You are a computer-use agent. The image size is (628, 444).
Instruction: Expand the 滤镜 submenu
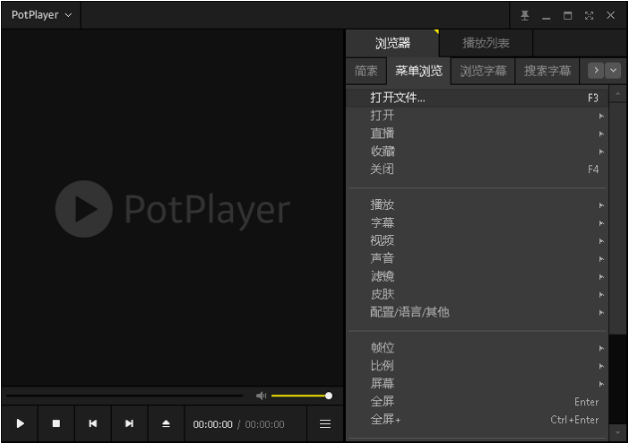click(x=477, y=277)
